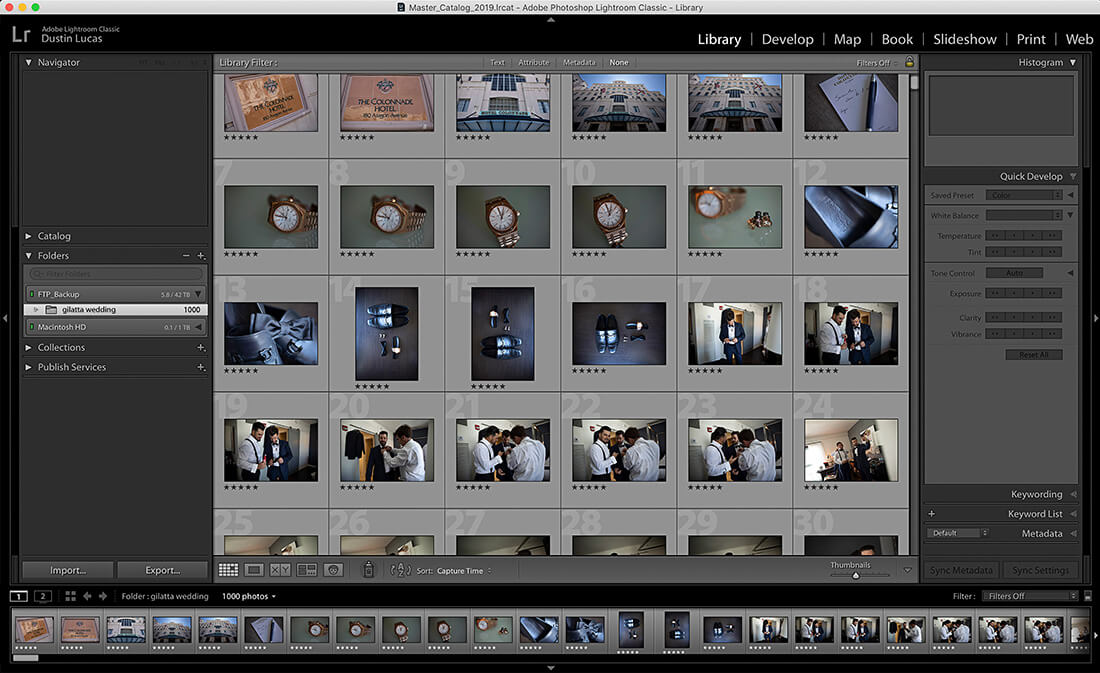Viewport: 1100px width, 673px height.
Task: Click the Sync Metadata button
Action: click(961, 570)
